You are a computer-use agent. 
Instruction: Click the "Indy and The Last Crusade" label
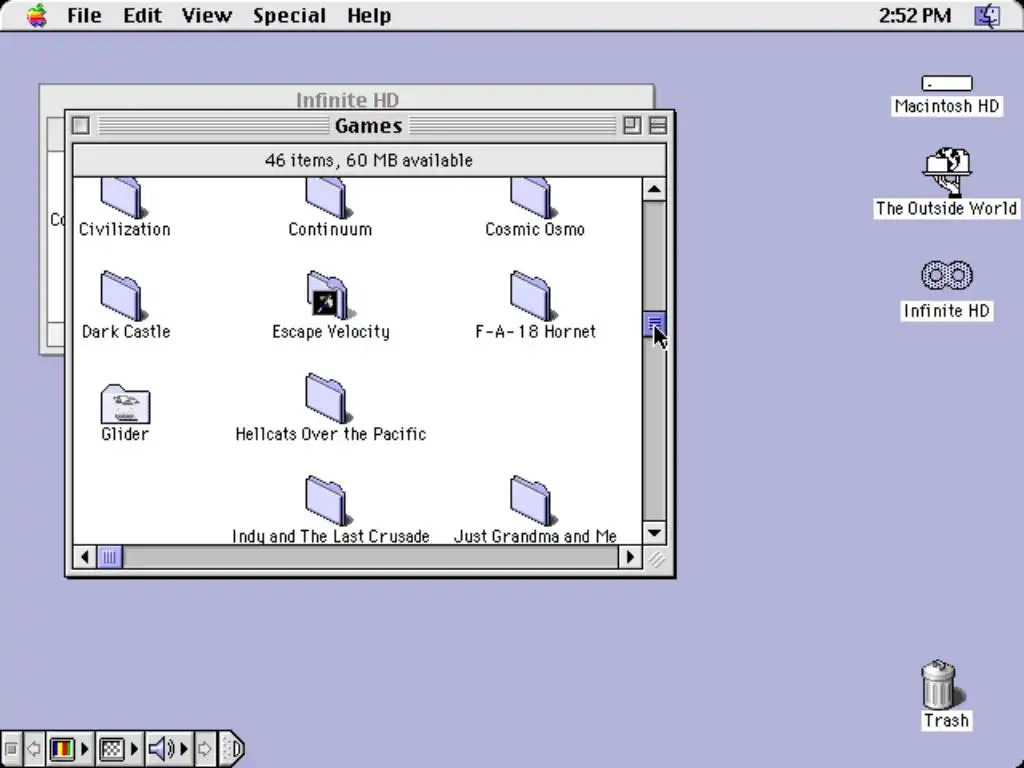tap(330, 536)
